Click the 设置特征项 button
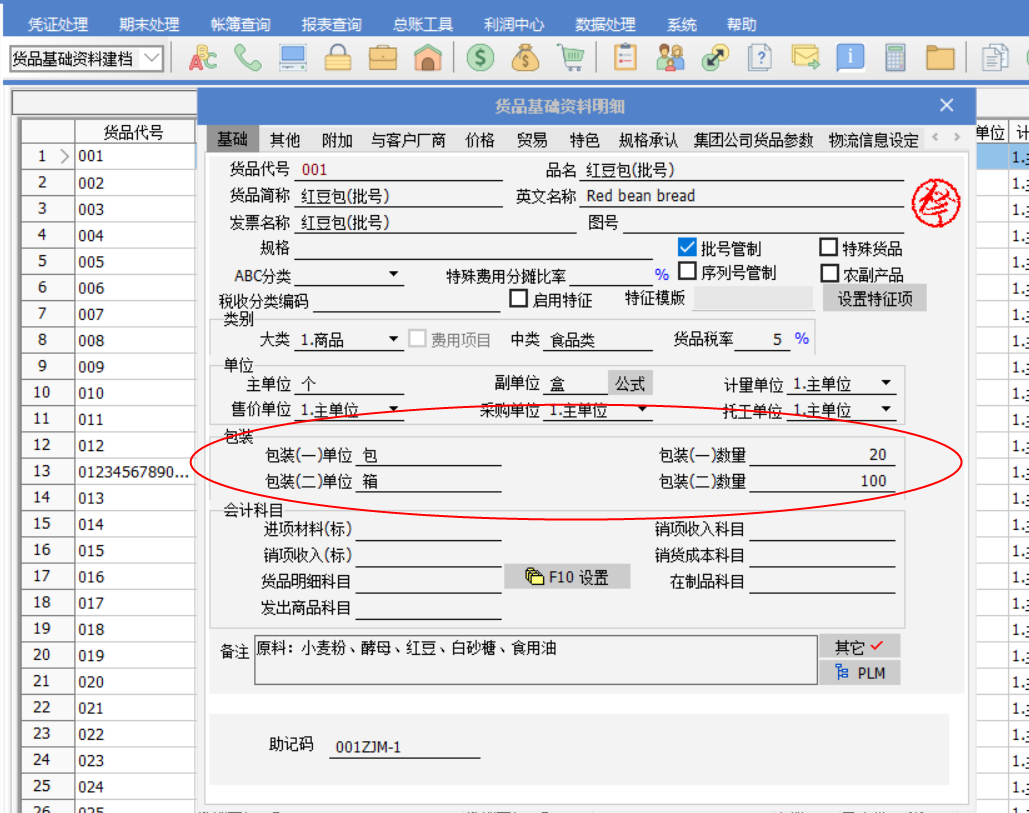The width and height of the screenshot is (1029, 813). pos(875,299)
